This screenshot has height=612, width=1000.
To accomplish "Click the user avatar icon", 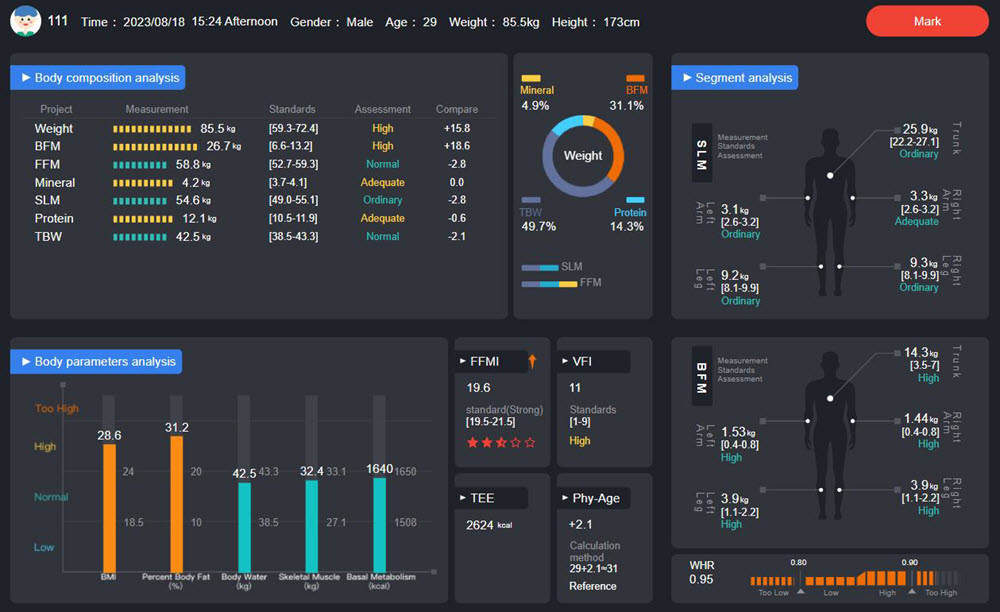I will (26, 21).
